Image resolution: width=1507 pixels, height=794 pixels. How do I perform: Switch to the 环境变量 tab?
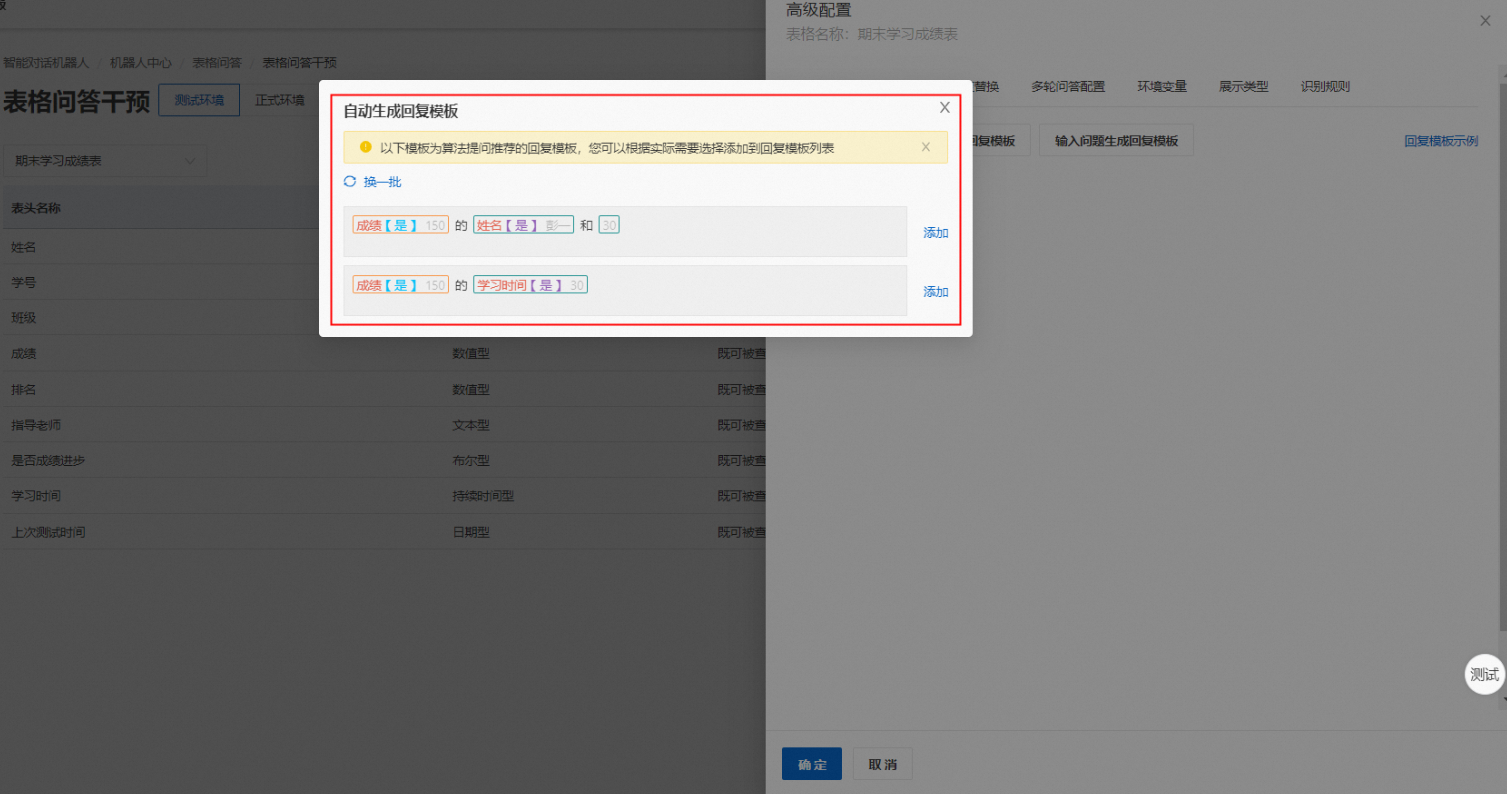coord(1162,87)
